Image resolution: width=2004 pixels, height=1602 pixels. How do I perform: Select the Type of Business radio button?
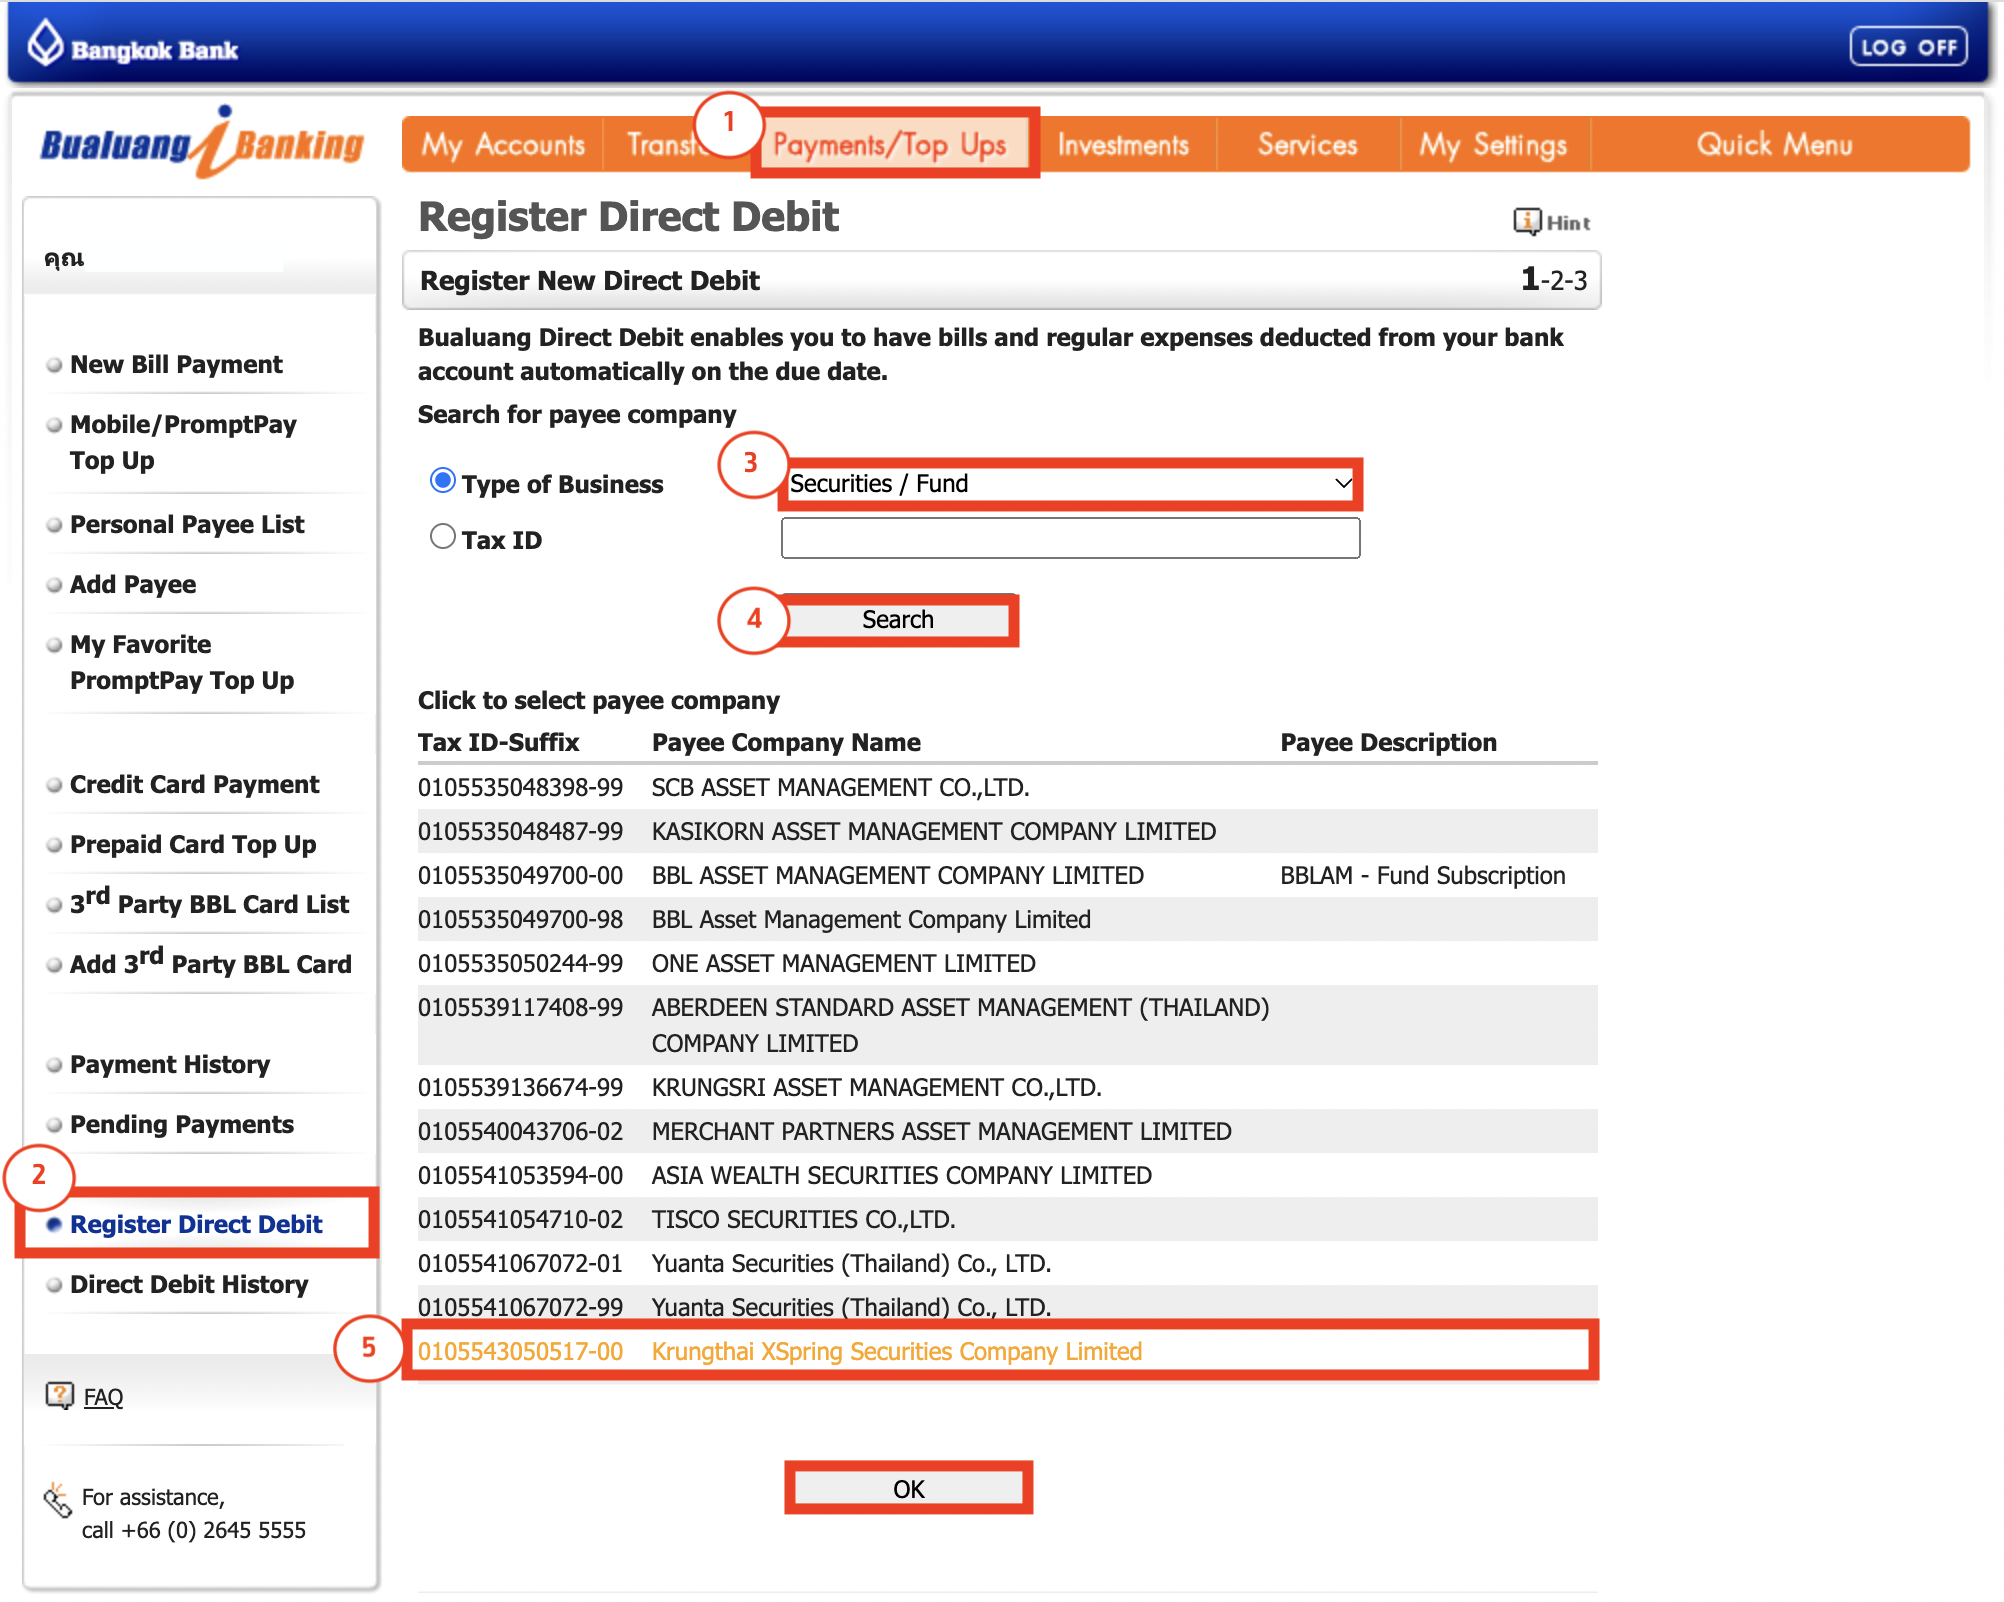[x=442, y=481]
